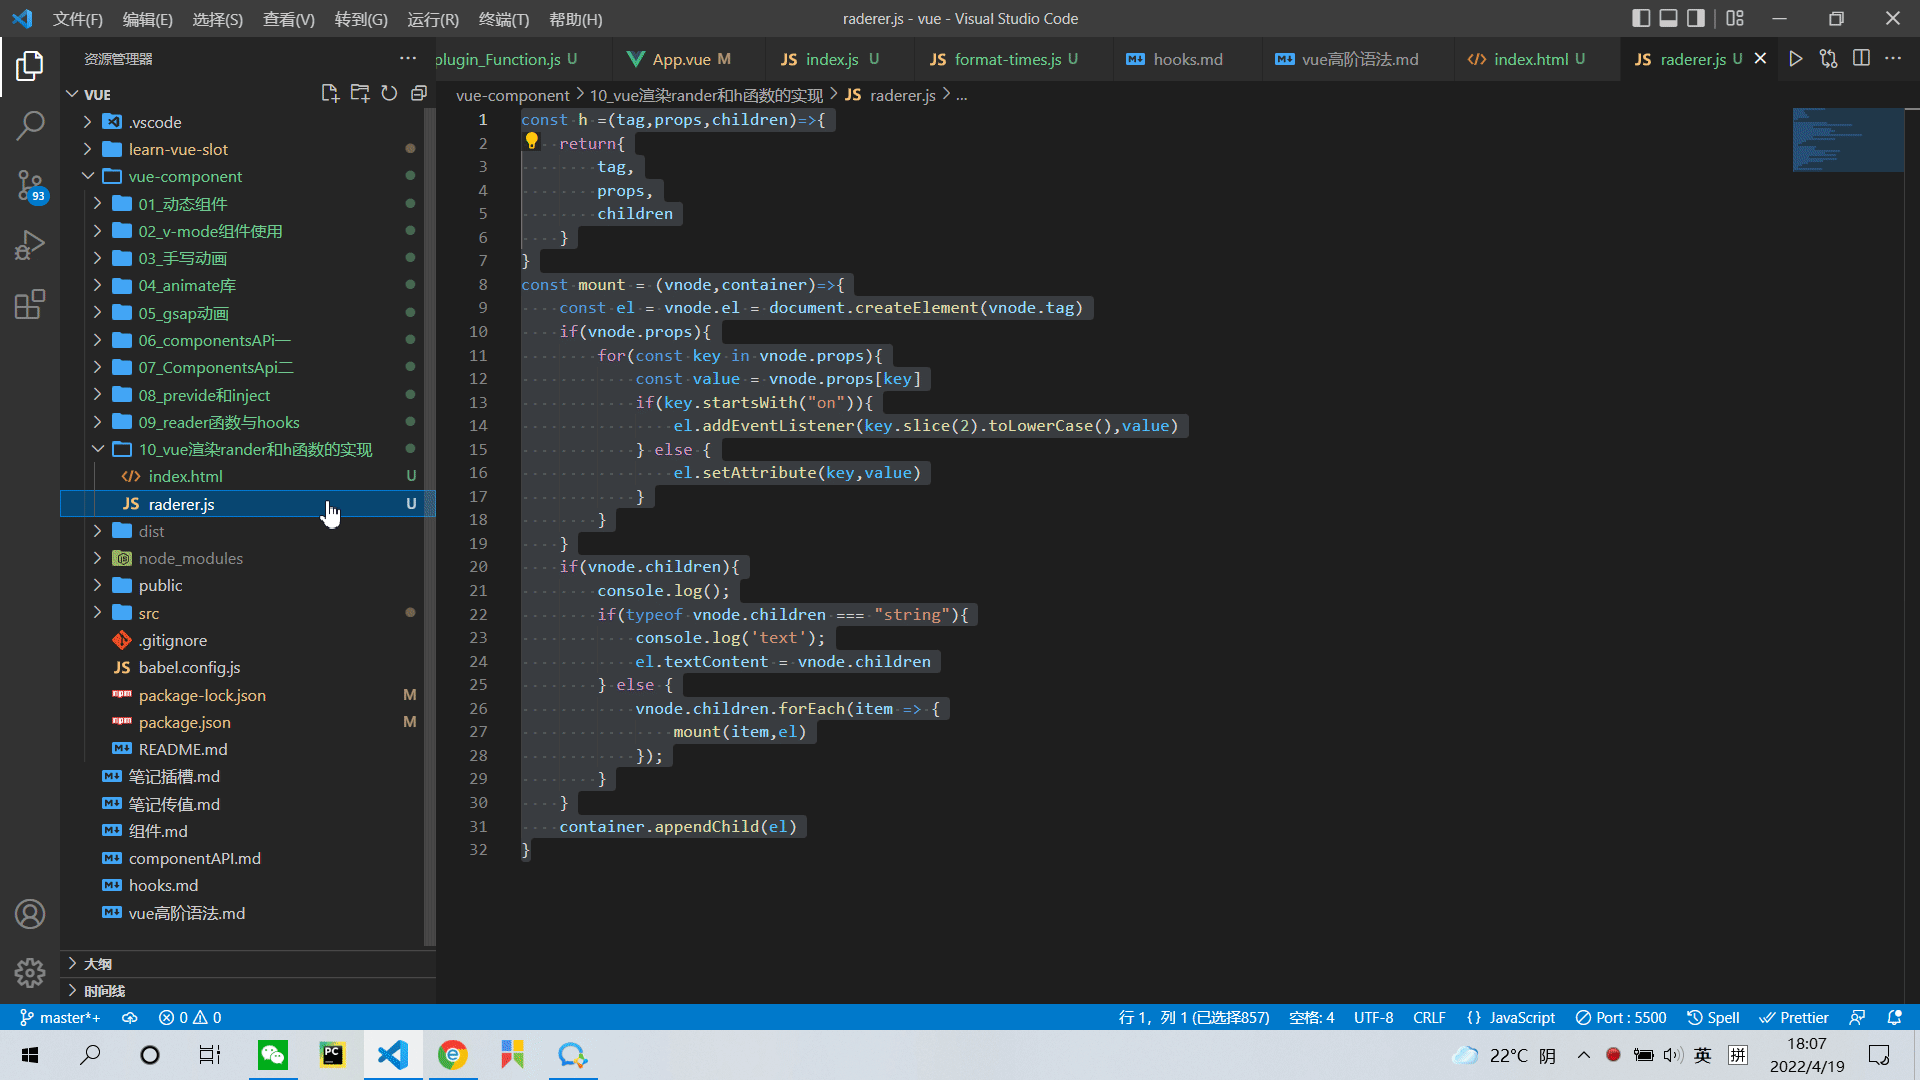The image size is (1920, 1080).
Task: Switch to the hooks.md tab
Action: coord(1187,59)
